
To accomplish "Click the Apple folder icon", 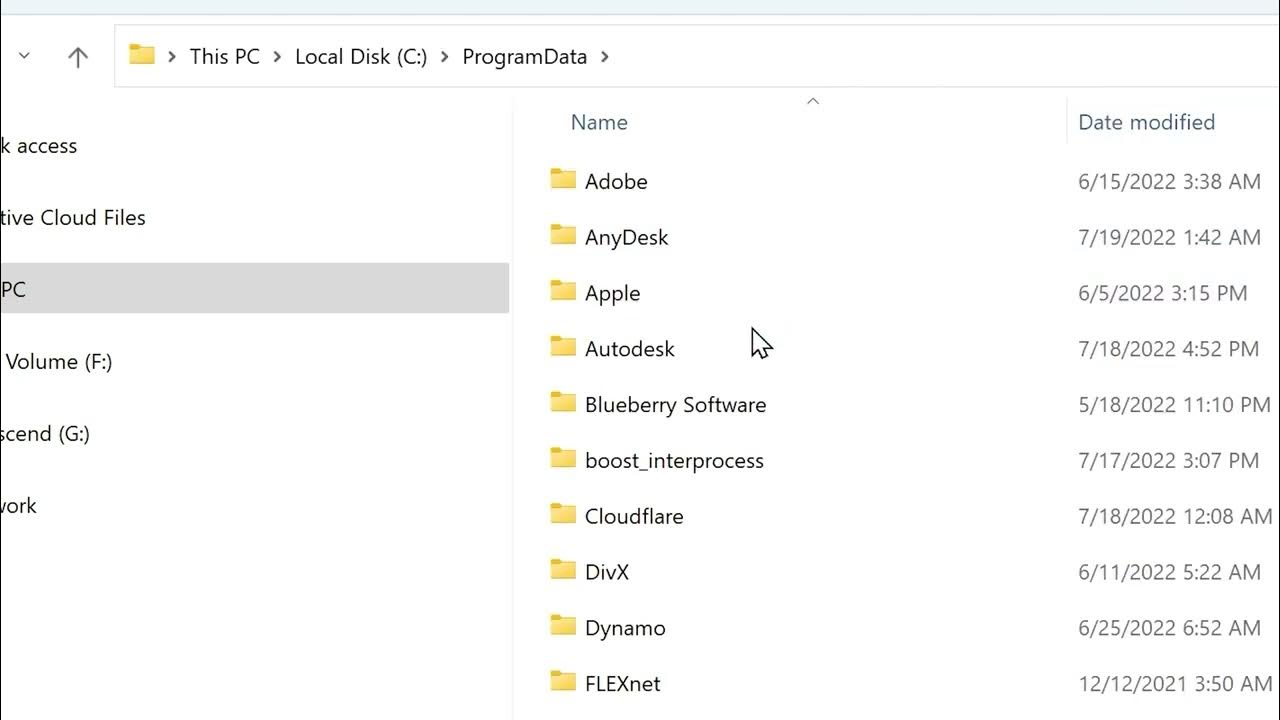I will [563, 292].
